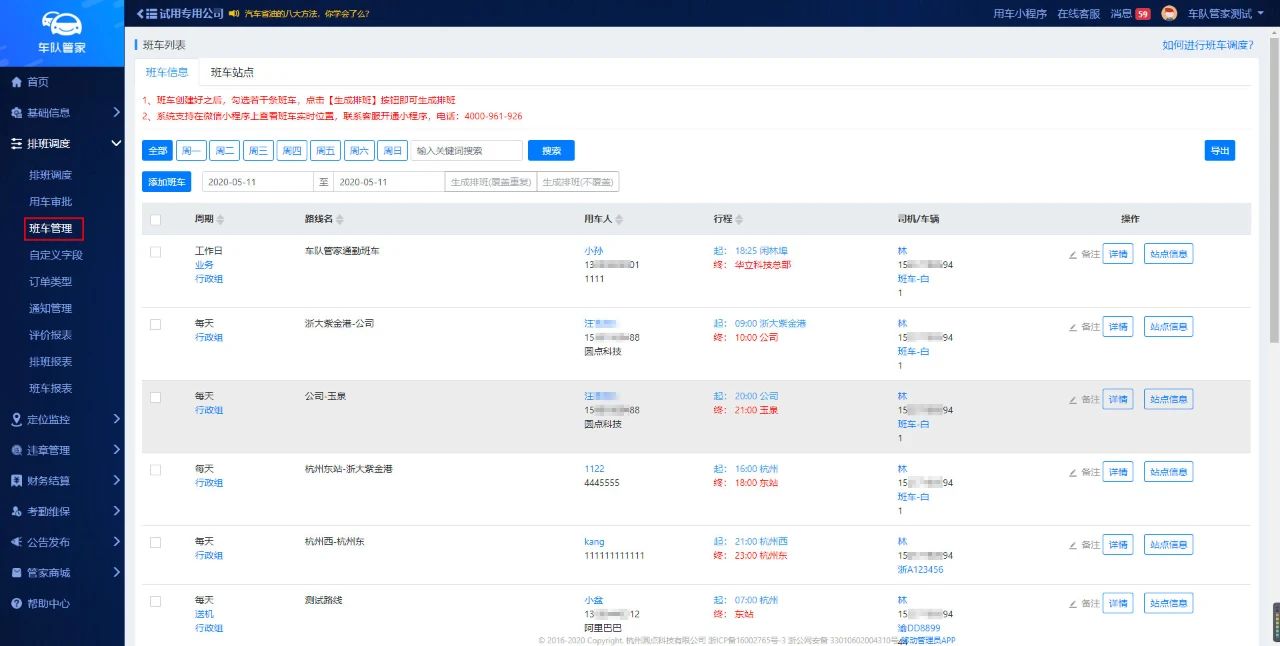Click the 周期 column sort arrows
The height and width of the screenshot is (646, 1280).
(x=221, y=219)
